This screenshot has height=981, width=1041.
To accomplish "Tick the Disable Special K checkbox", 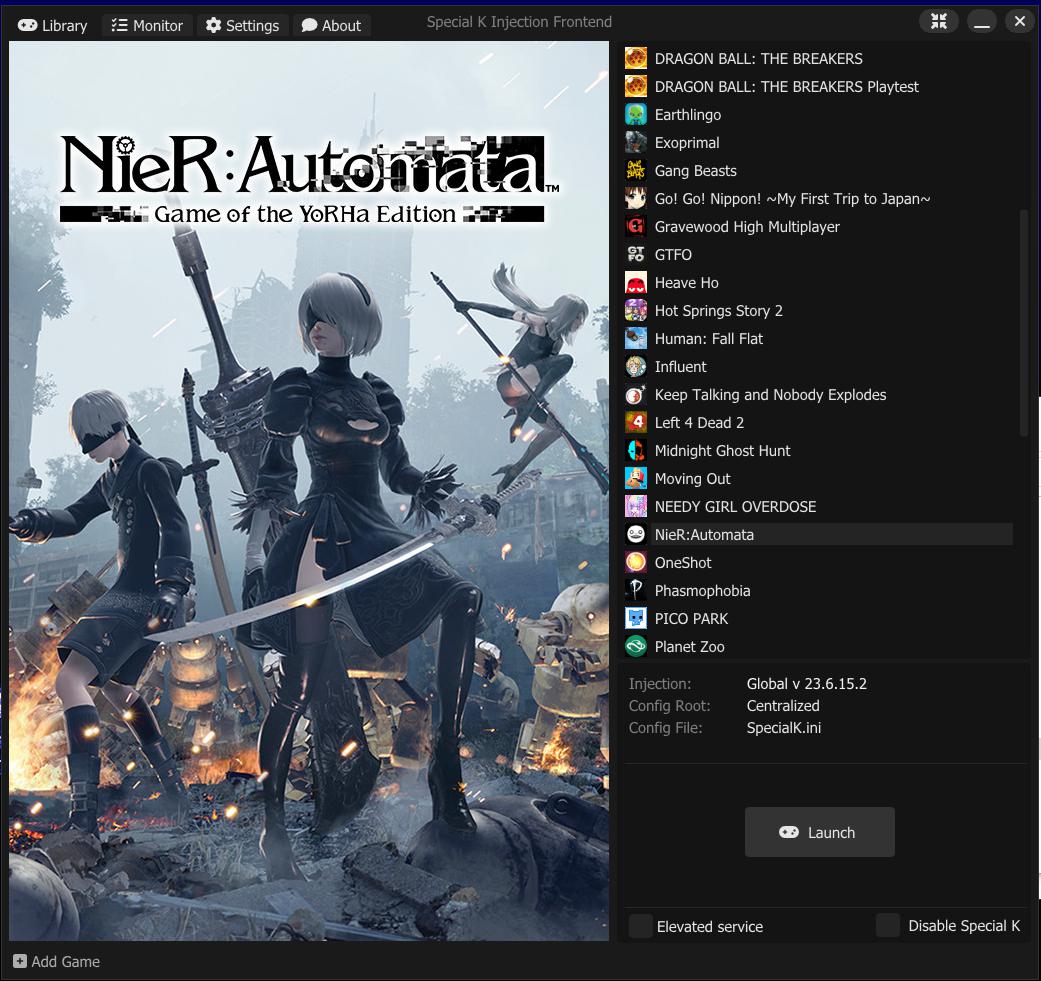I will [x=888, y=925].
